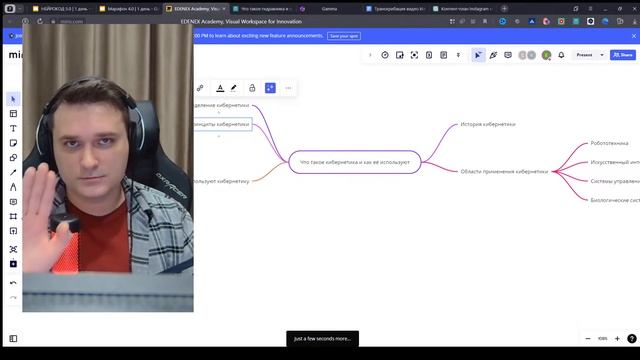Open the Present dropdown arrow

tap(602, 55)
